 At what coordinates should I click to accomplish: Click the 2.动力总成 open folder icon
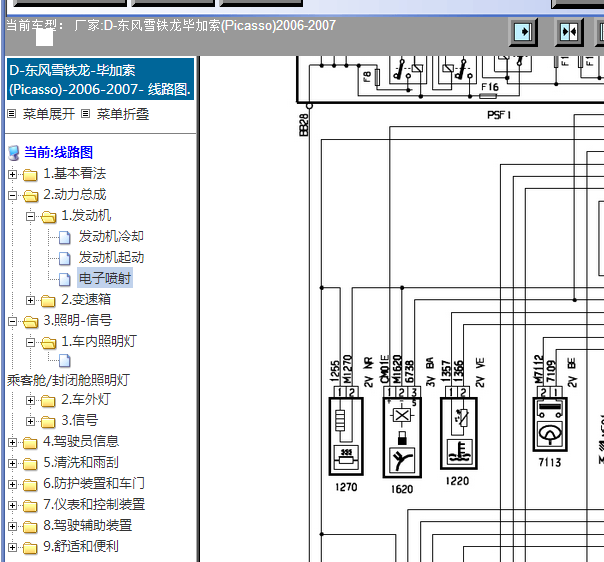click(30, 196)
